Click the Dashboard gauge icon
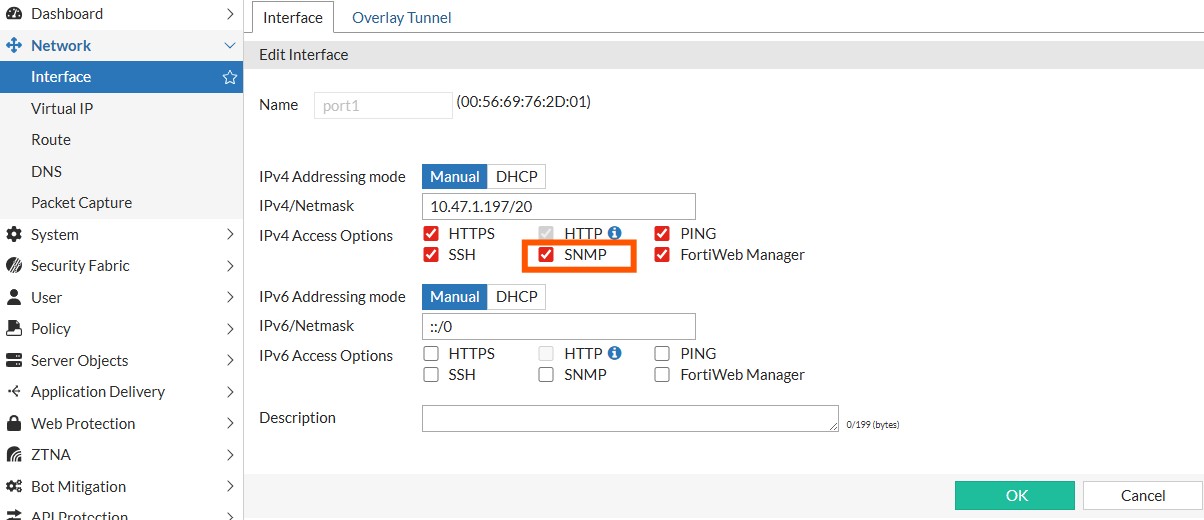1204x520 pixels. [14, 14]
